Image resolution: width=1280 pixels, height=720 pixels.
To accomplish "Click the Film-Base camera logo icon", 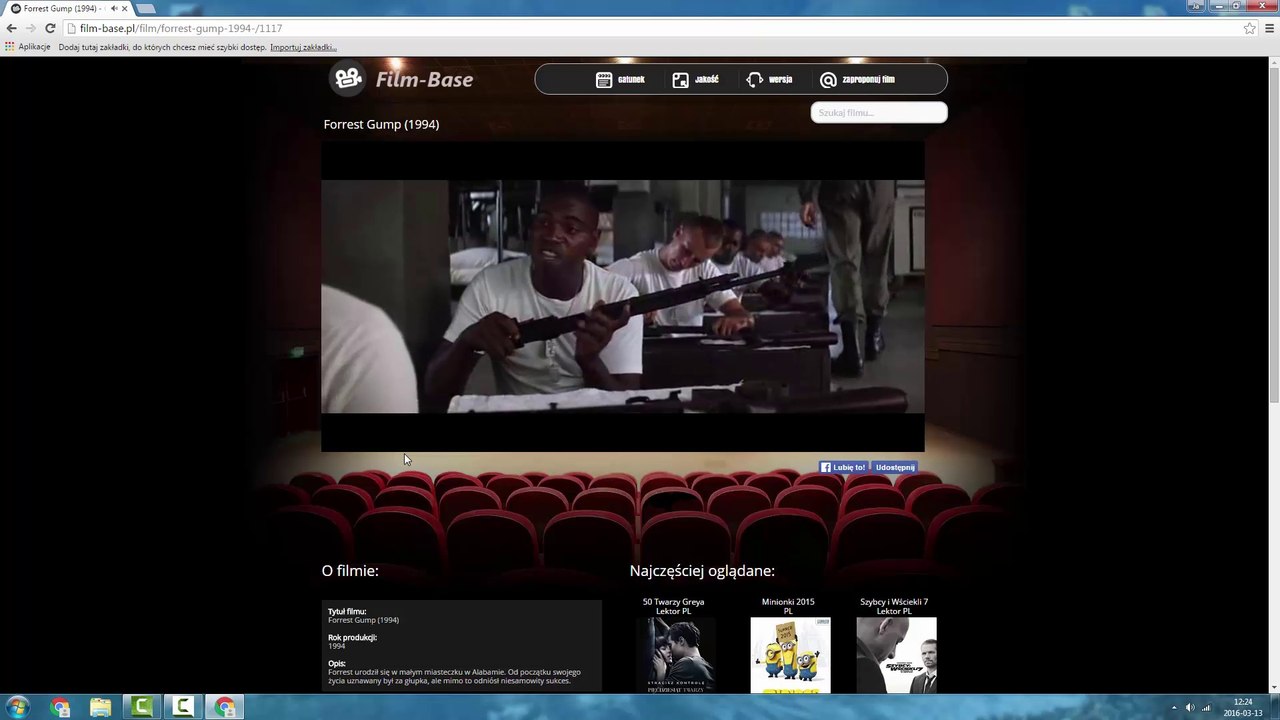I will pyautogui.click(x=348, y=78).
